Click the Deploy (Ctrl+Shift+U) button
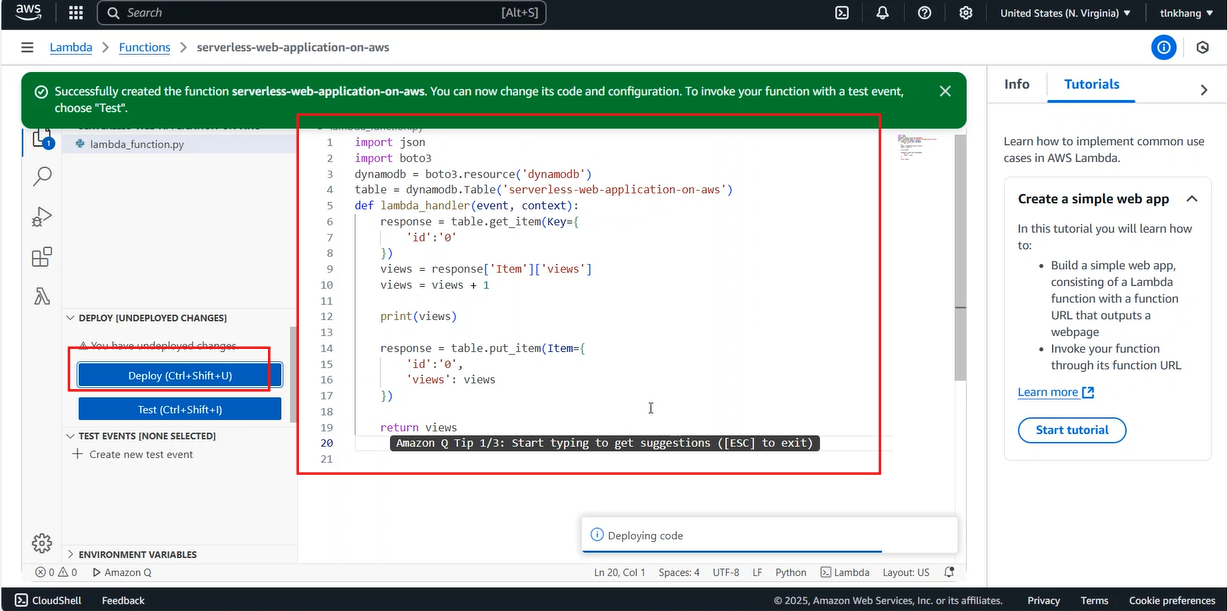The height and width of the screenshot is (611, 1227). point(180,376)
